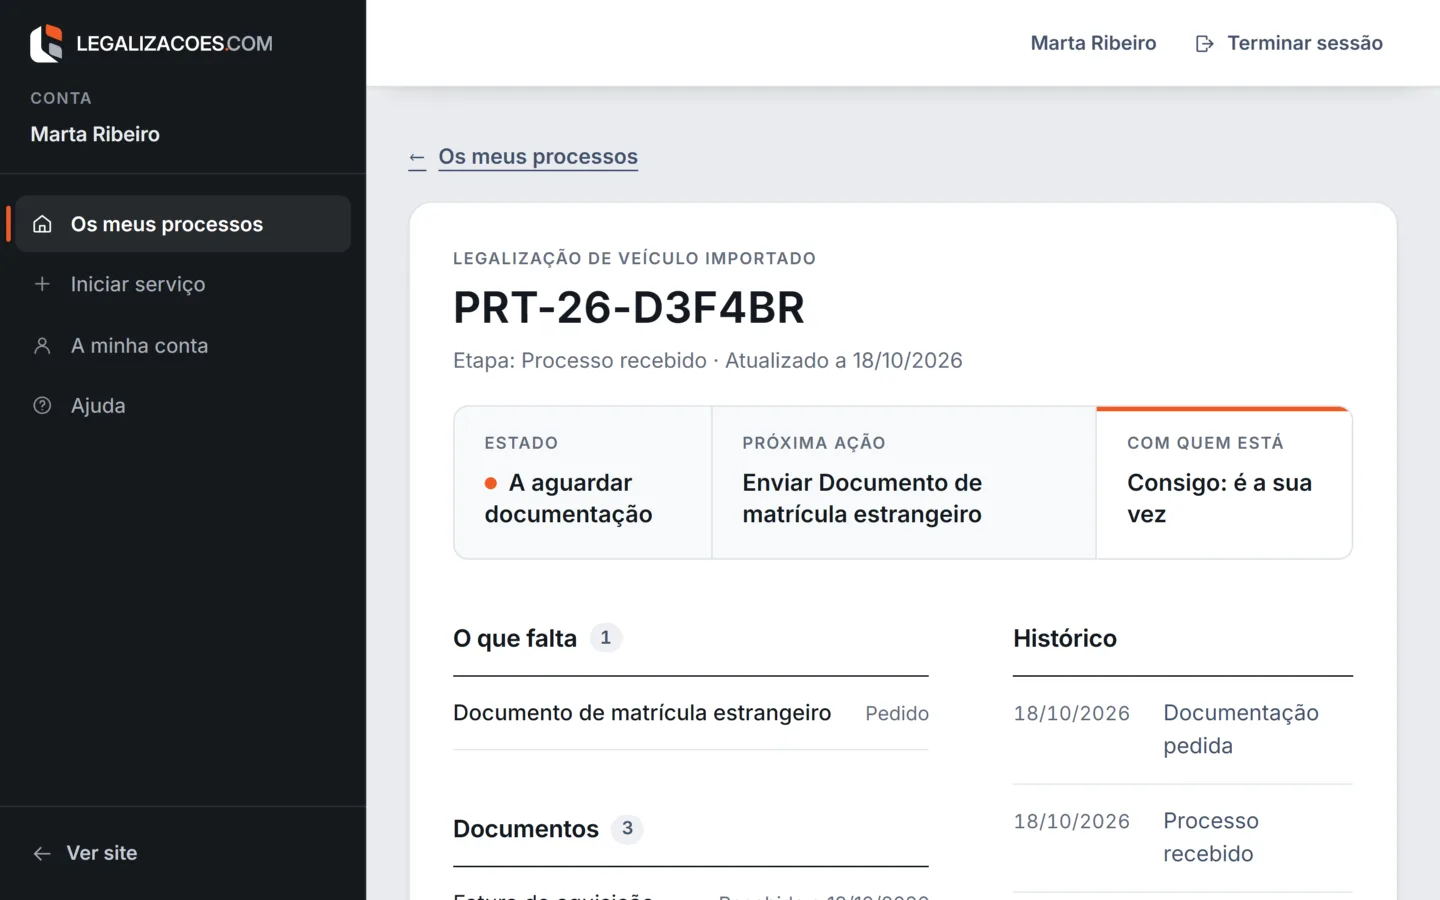This screenshot has width=1440, height=900.
Task: Open Os meus processos in sidebar
Action: coord(183,224)
